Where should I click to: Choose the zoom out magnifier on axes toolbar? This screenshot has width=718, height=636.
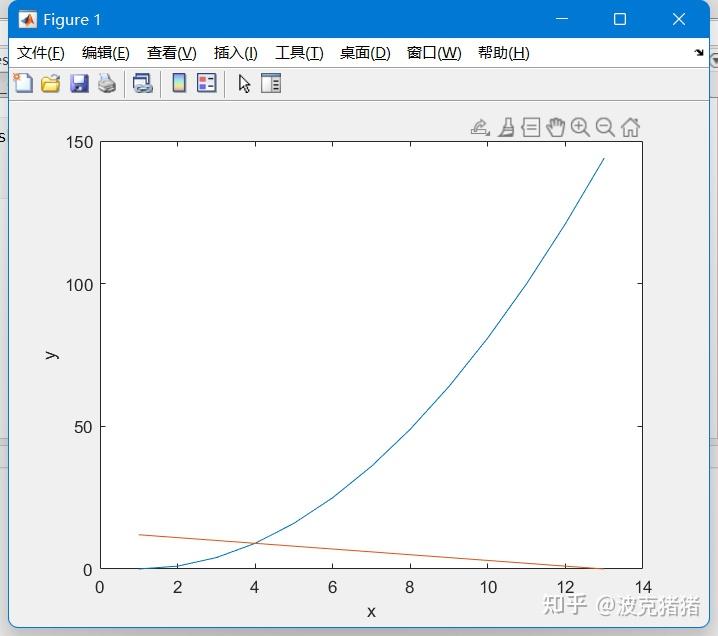[605, 127]
